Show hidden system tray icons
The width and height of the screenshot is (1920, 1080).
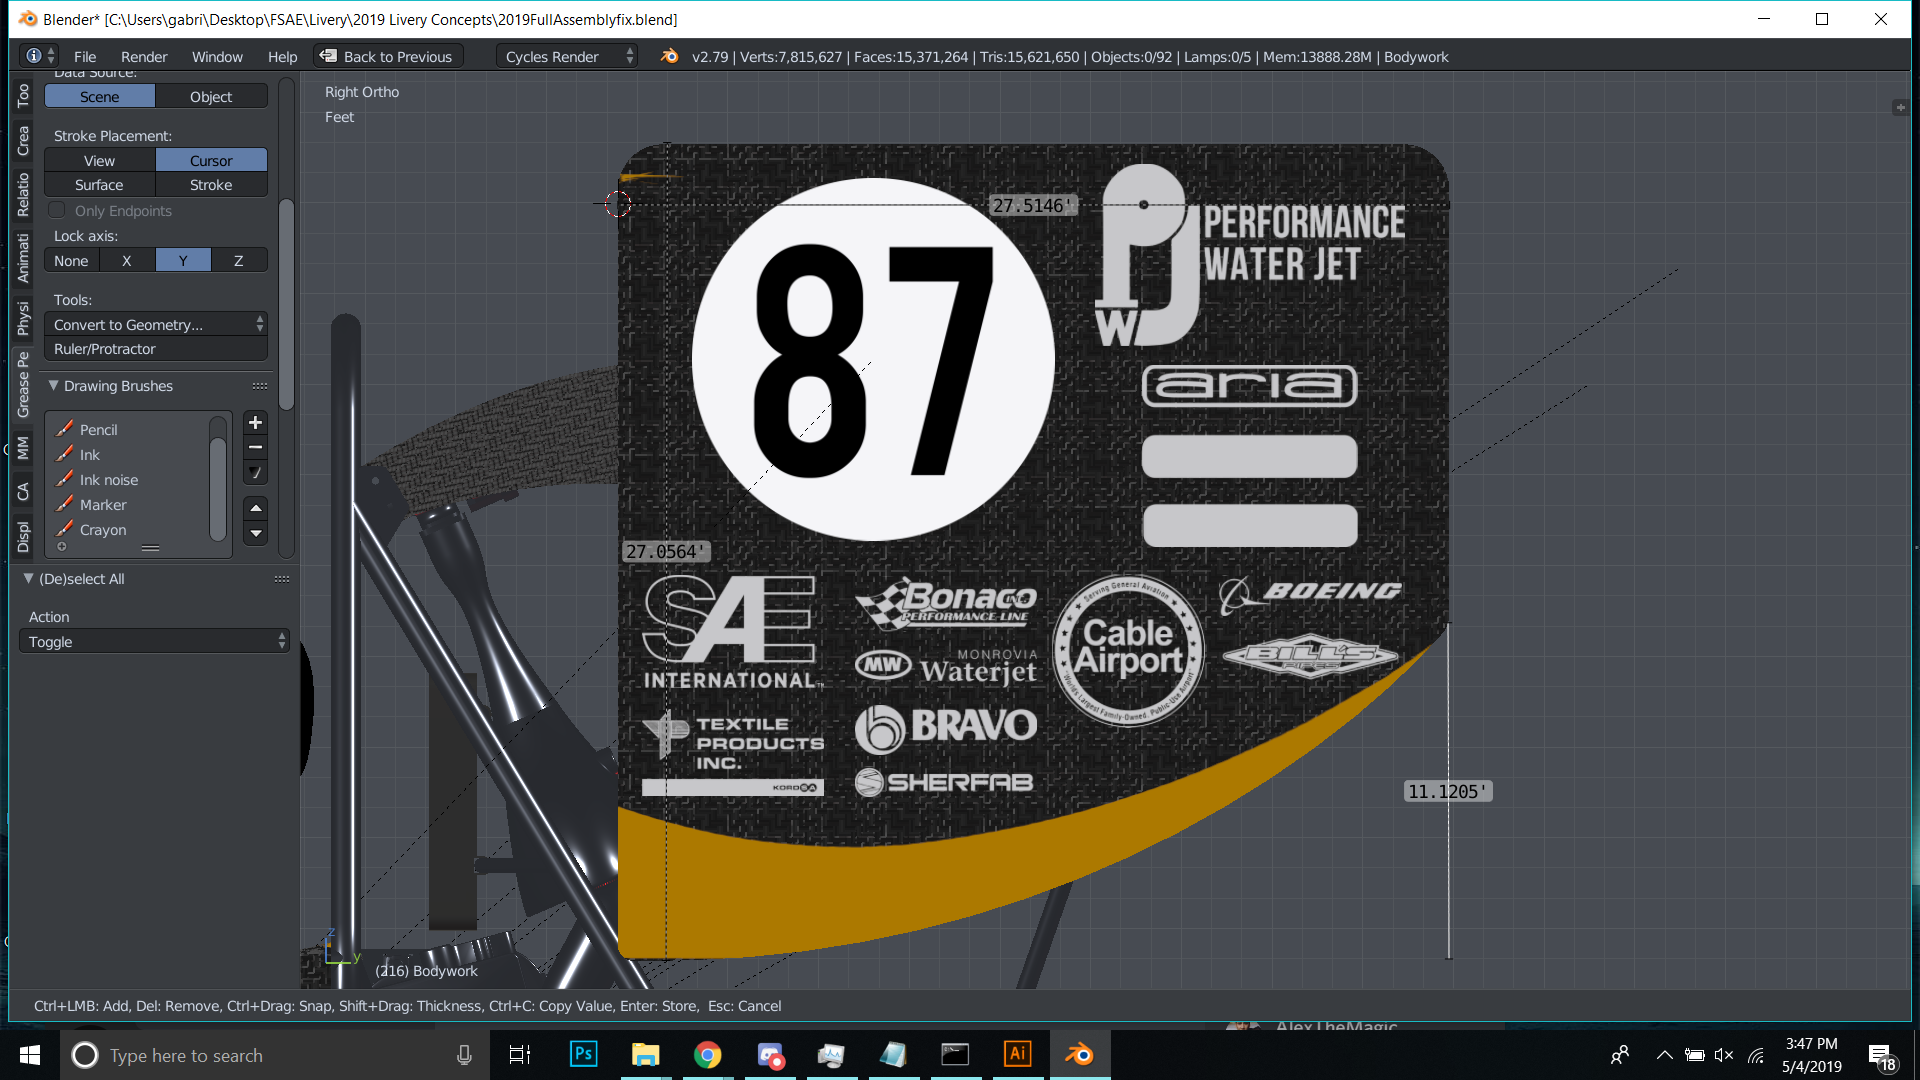(1664, 1055)
